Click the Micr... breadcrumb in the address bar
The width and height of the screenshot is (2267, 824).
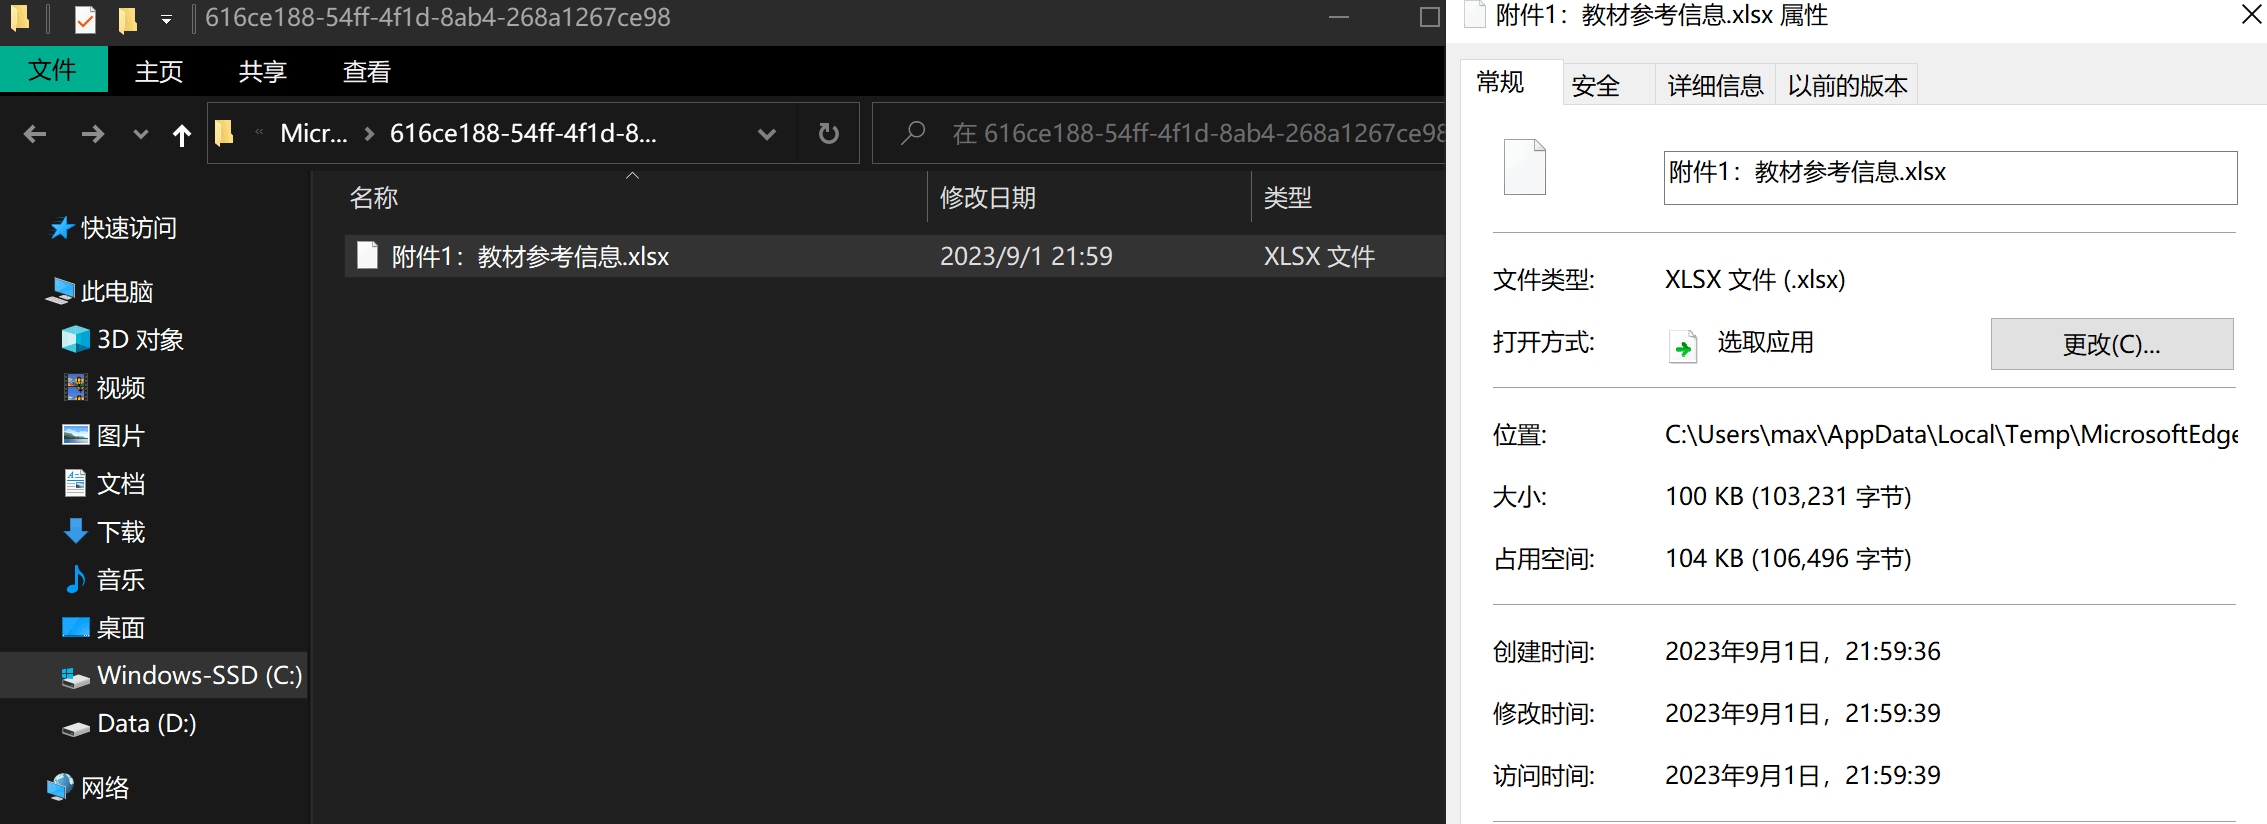point(314,133)
